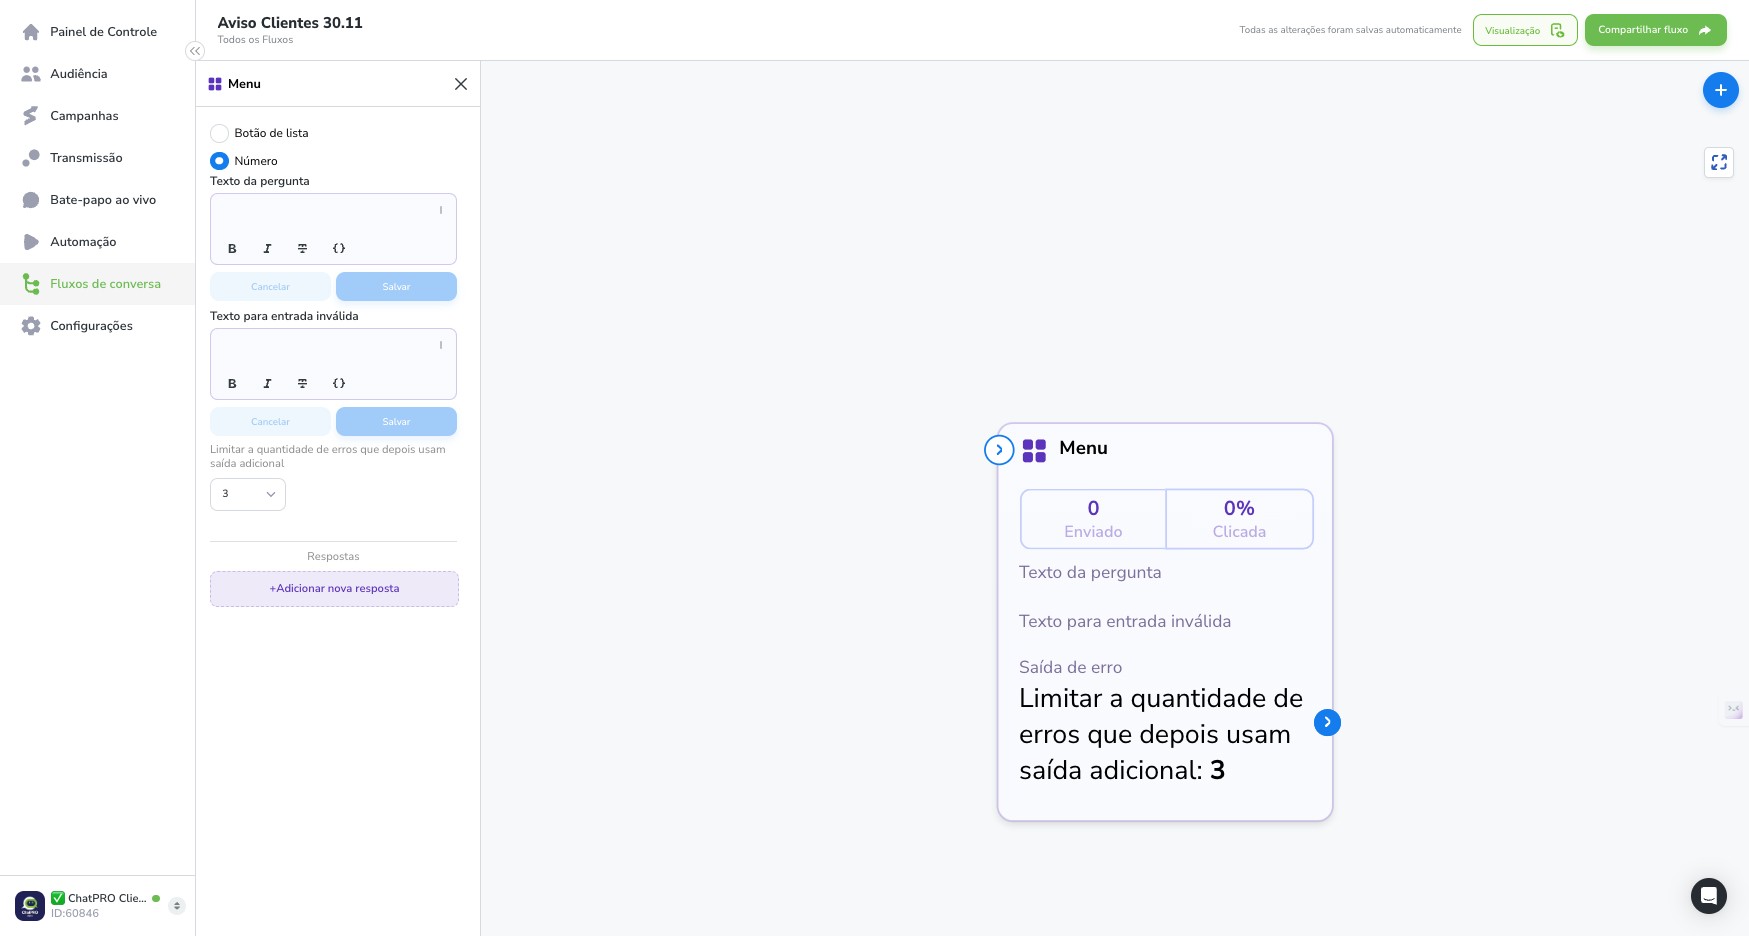
Task: Close the Menu settings panel
Action: [x=461, y=84]
